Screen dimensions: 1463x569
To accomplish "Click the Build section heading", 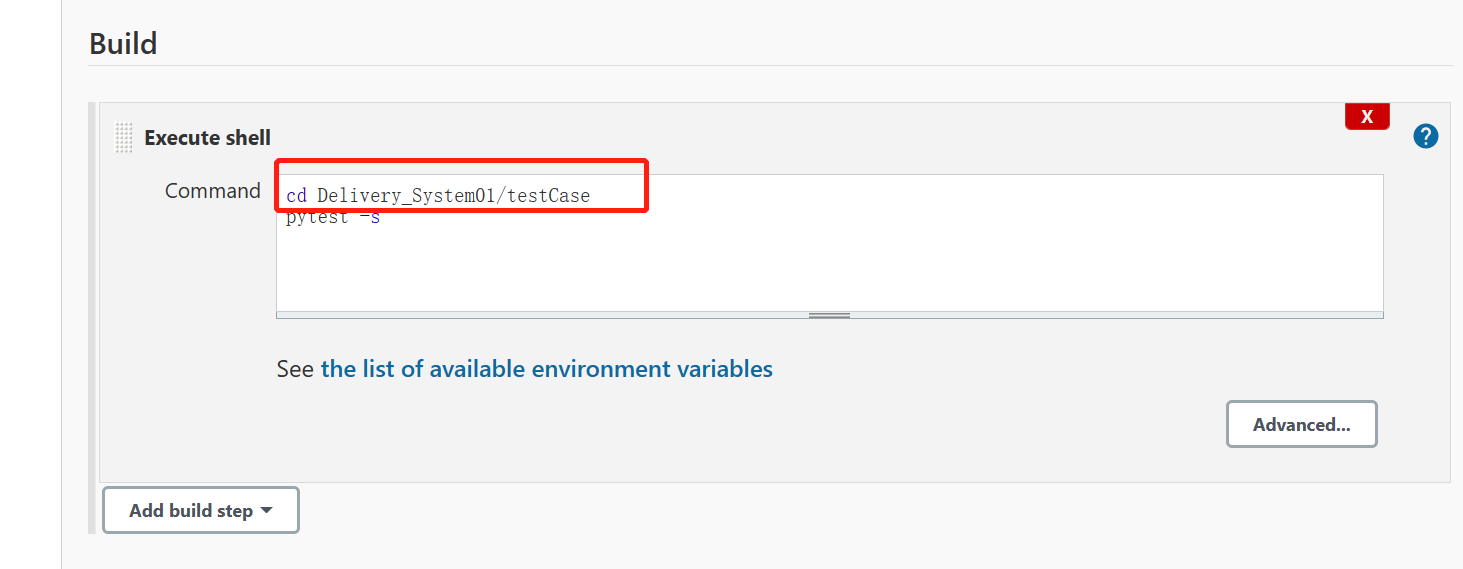I will [123, 44].
